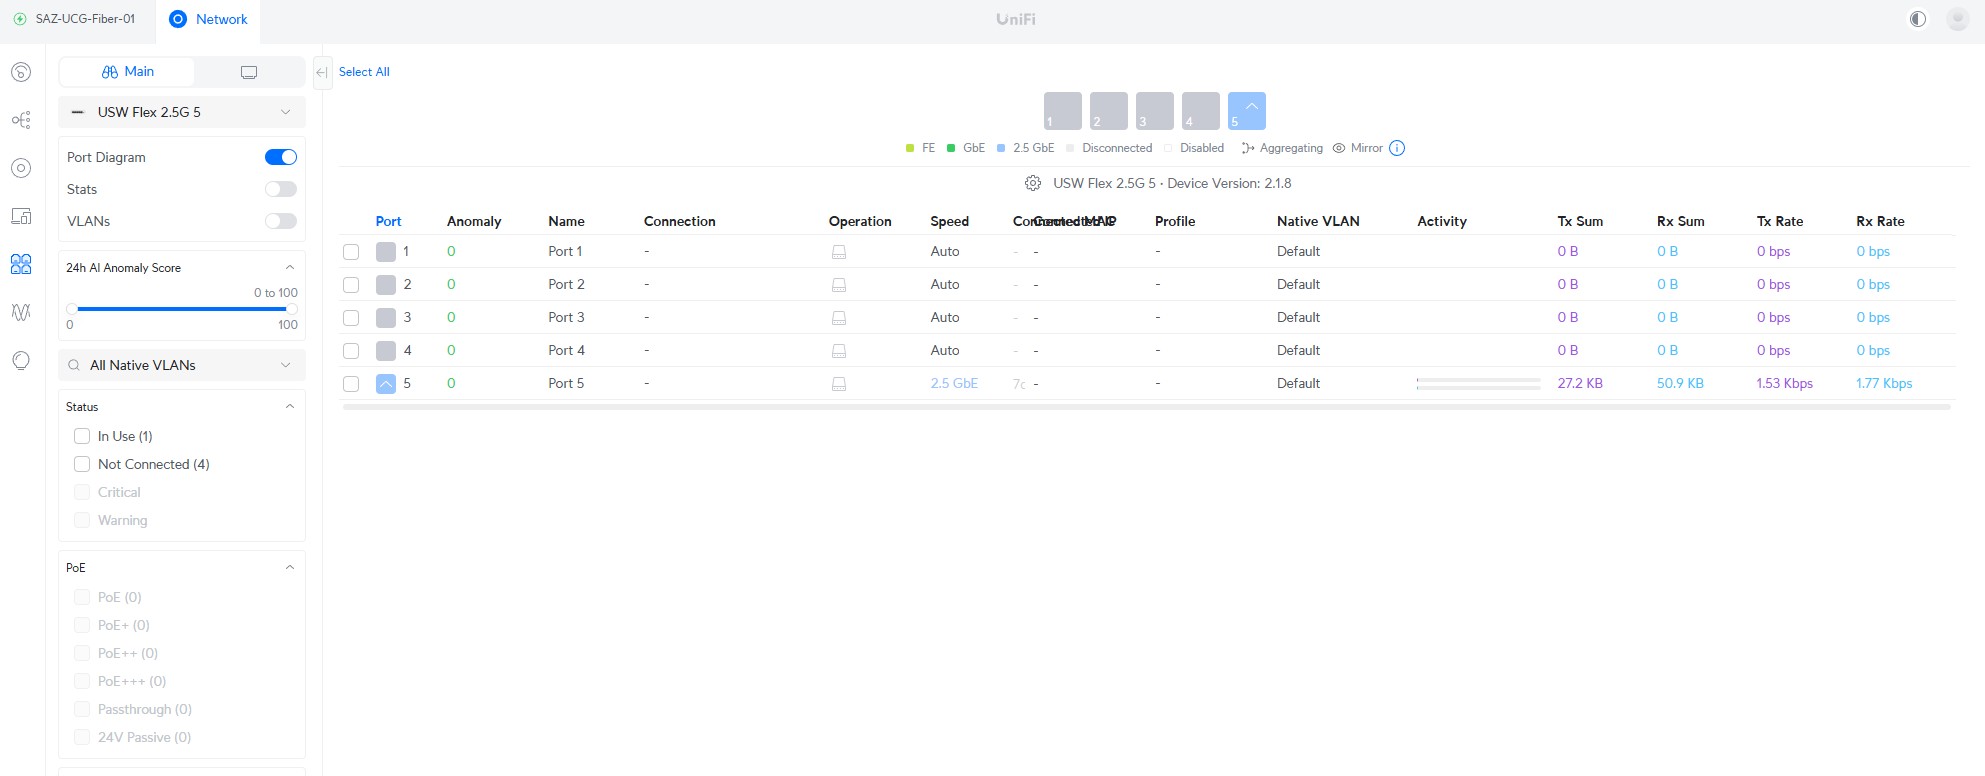Click port 1 in the port diagram
This screenshot has height=776, width=1985.
pos(1062,111)
